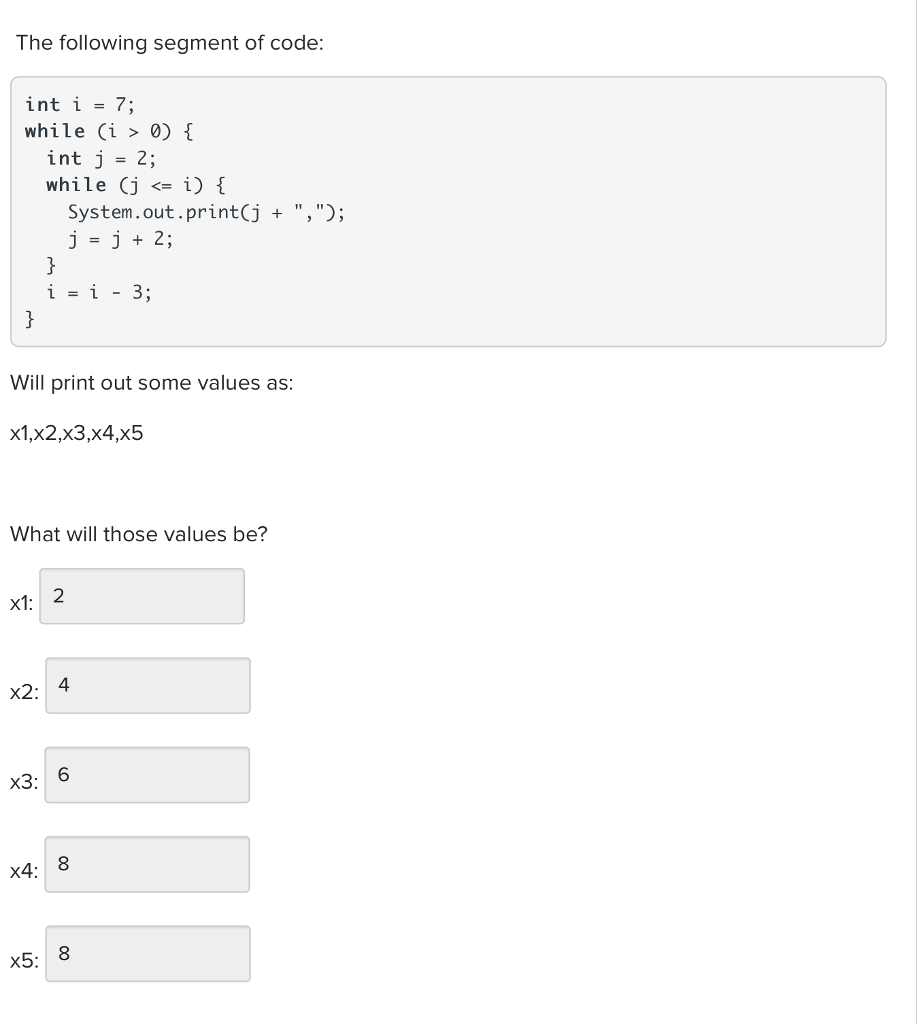This screenshot has height=1024, width=917.
Task: Click the 'x1,x2,x3,x4,x5' output text
Action: [76, 434]
